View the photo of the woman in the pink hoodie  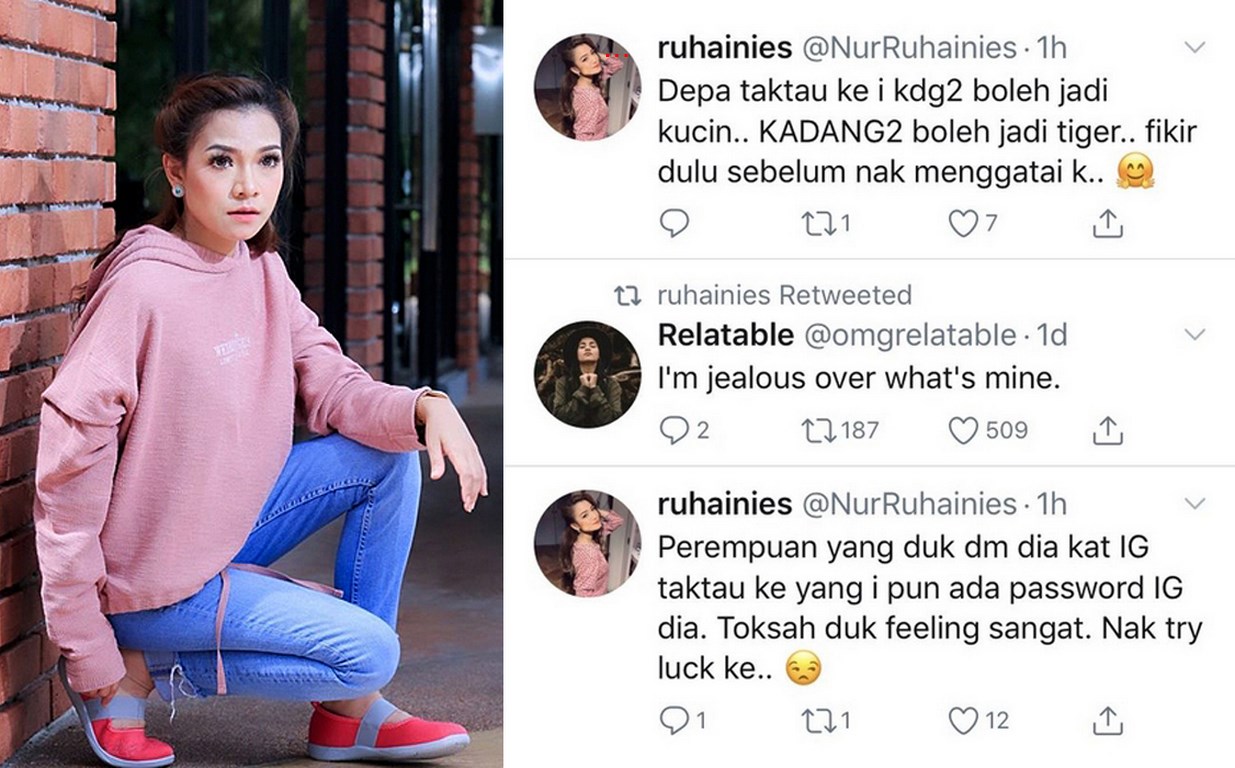coord(251,384)
